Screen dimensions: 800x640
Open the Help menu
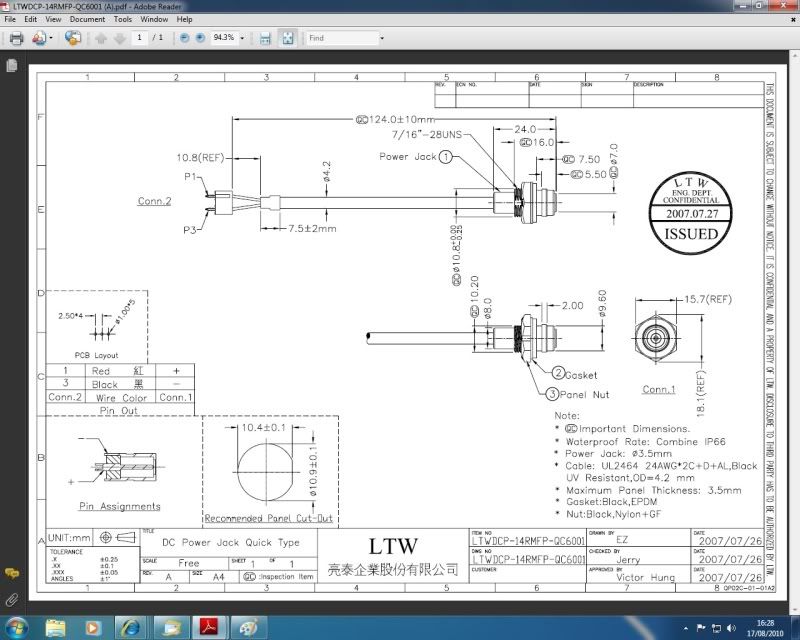pyautogui.click(x=184, y=19)
